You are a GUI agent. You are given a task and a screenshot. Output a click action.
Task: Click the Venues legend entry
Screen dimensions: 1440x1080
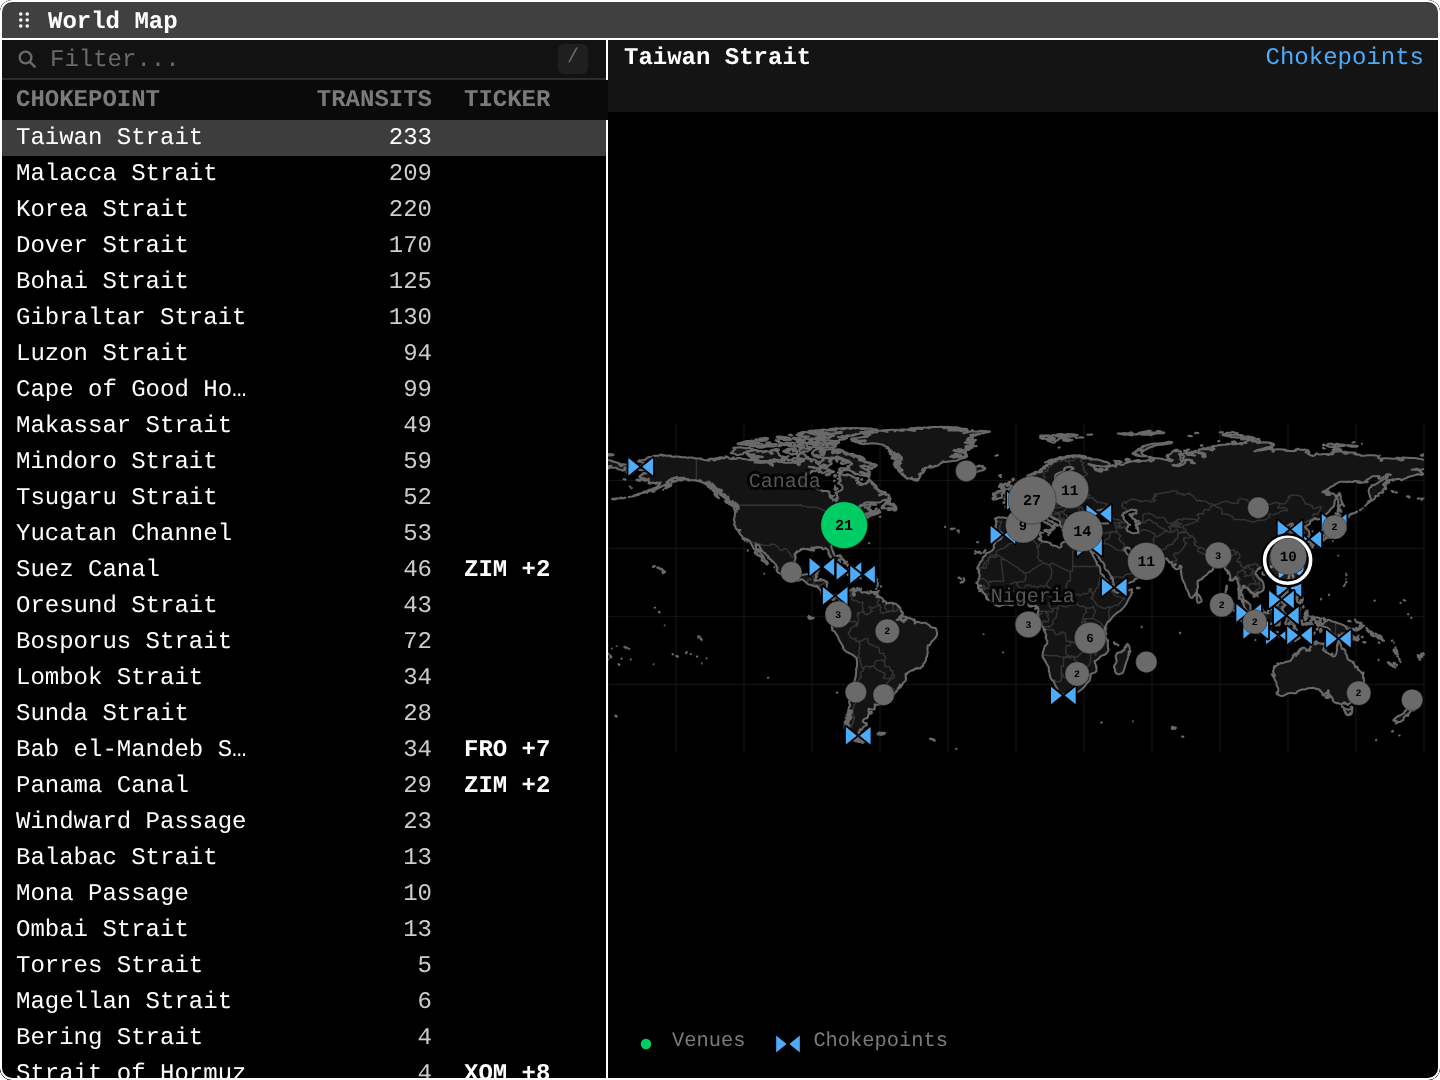[693, 1041]
